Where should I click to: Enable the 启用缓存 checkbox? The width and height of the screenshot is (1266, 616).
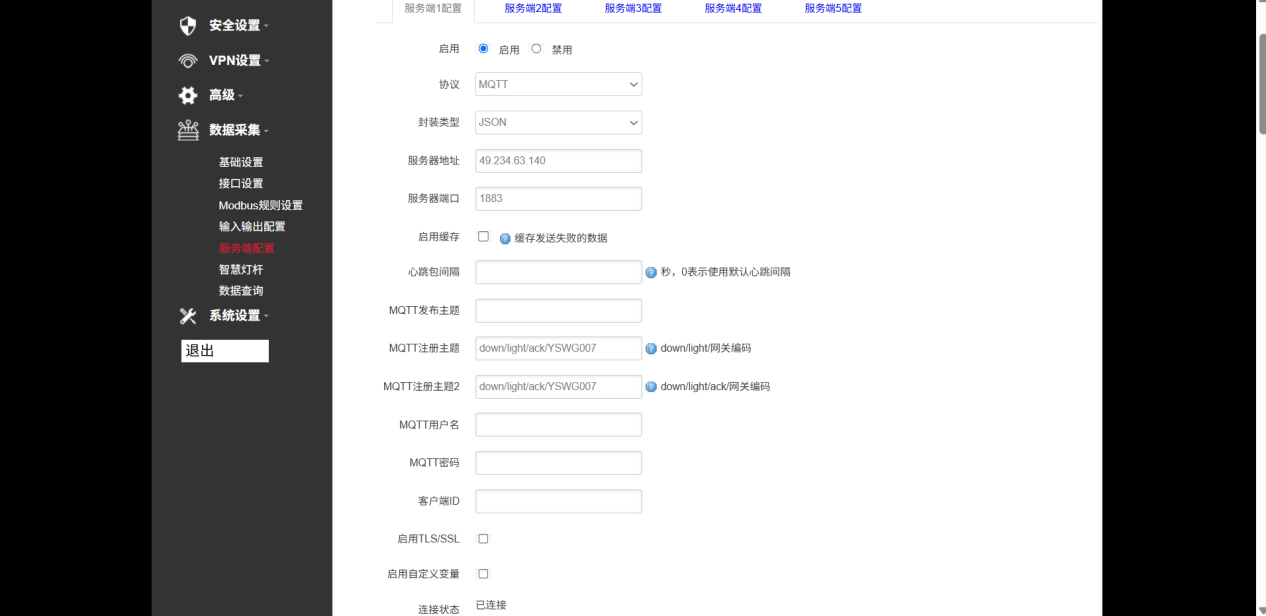pyautogui.click(x=482, y=237)
